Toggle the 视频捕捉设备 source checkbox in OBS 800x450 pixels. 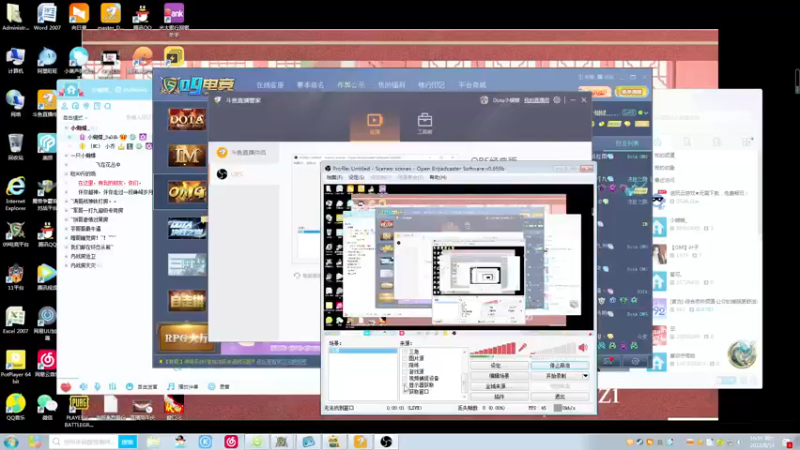(x=405, y=378)
